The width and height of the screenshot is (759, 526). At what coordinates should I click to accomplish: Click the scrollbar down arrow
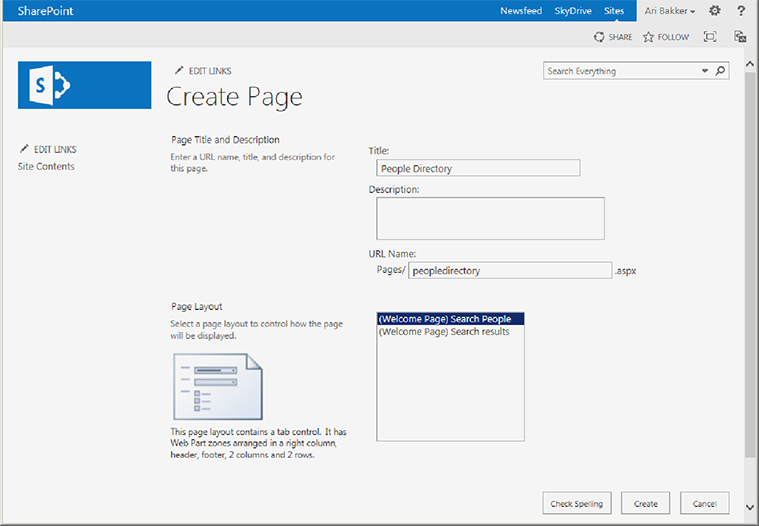(750, 507)
